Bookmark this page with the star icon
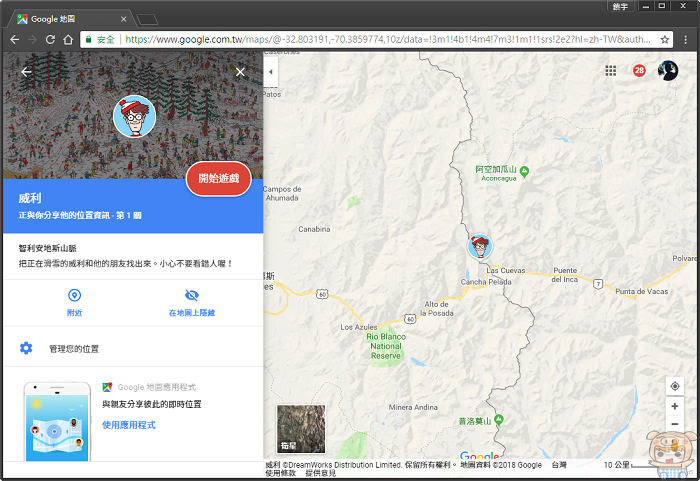The image size is (700, 481). tap(664, 40)
